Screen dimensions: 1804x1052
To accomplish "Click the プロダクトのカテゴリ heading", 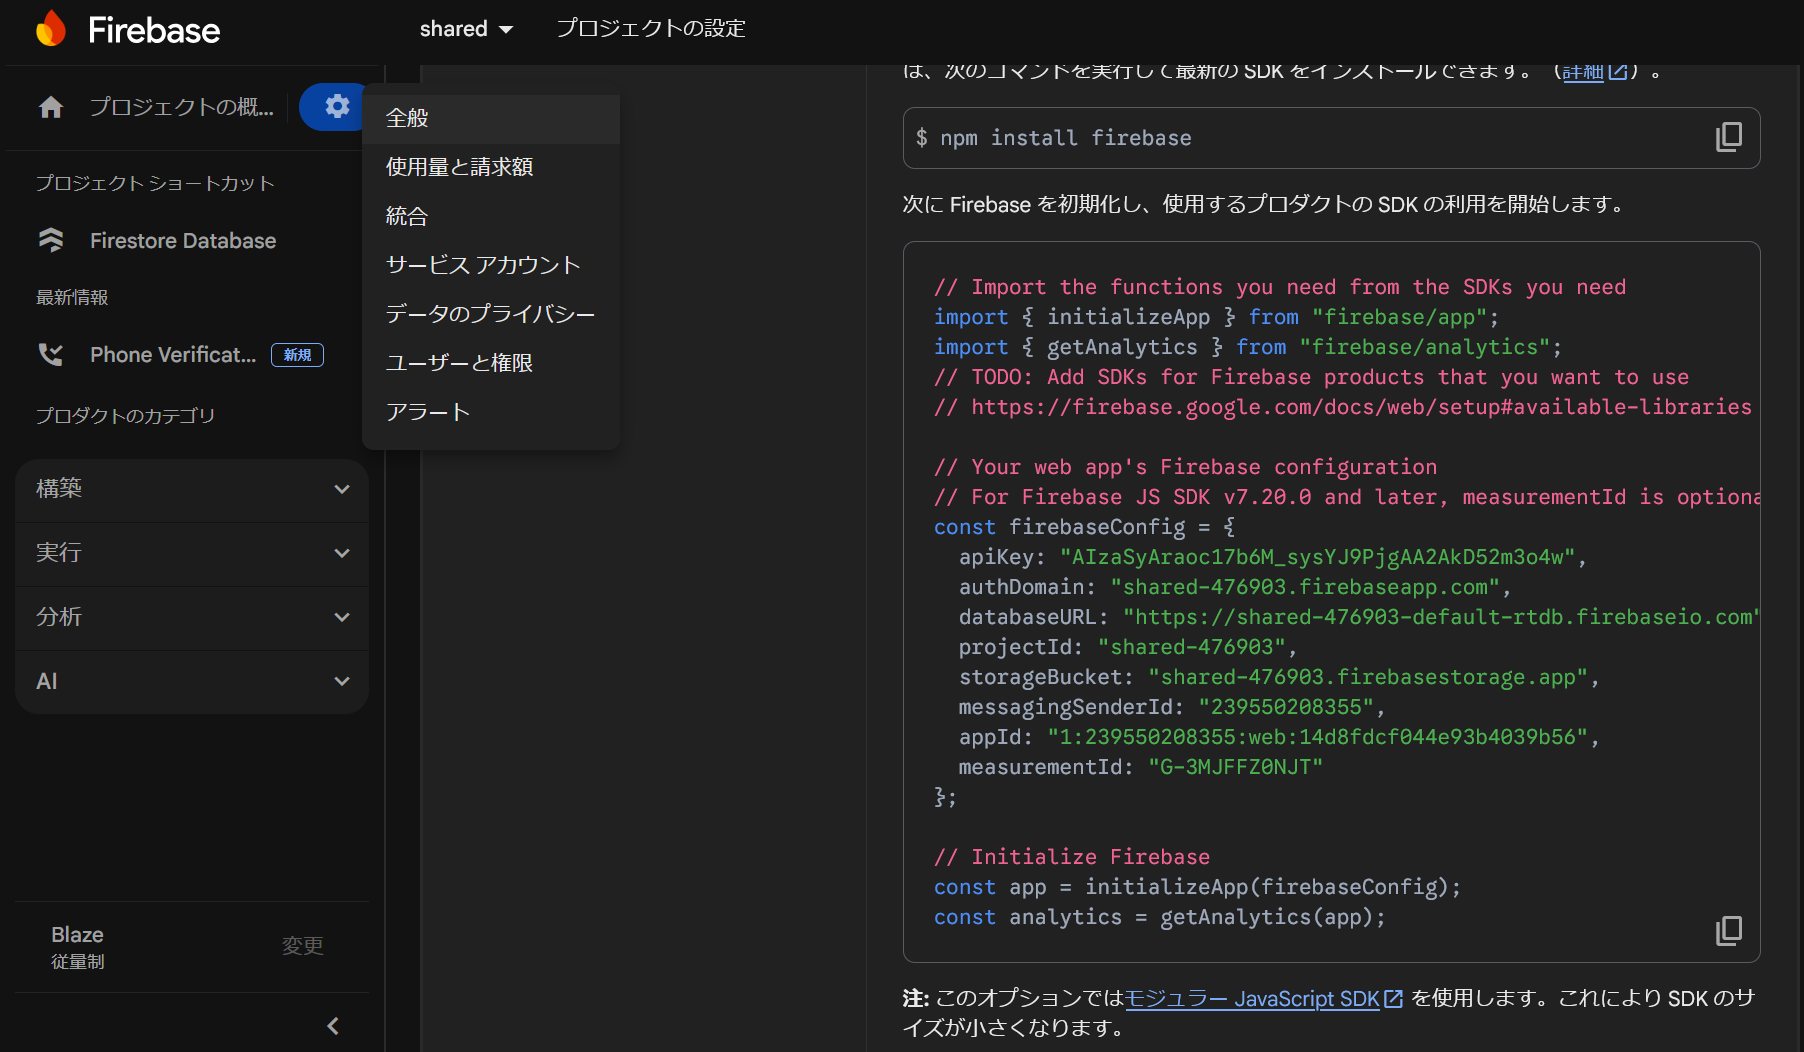I will pyautogui.click(x=125, y=415).
